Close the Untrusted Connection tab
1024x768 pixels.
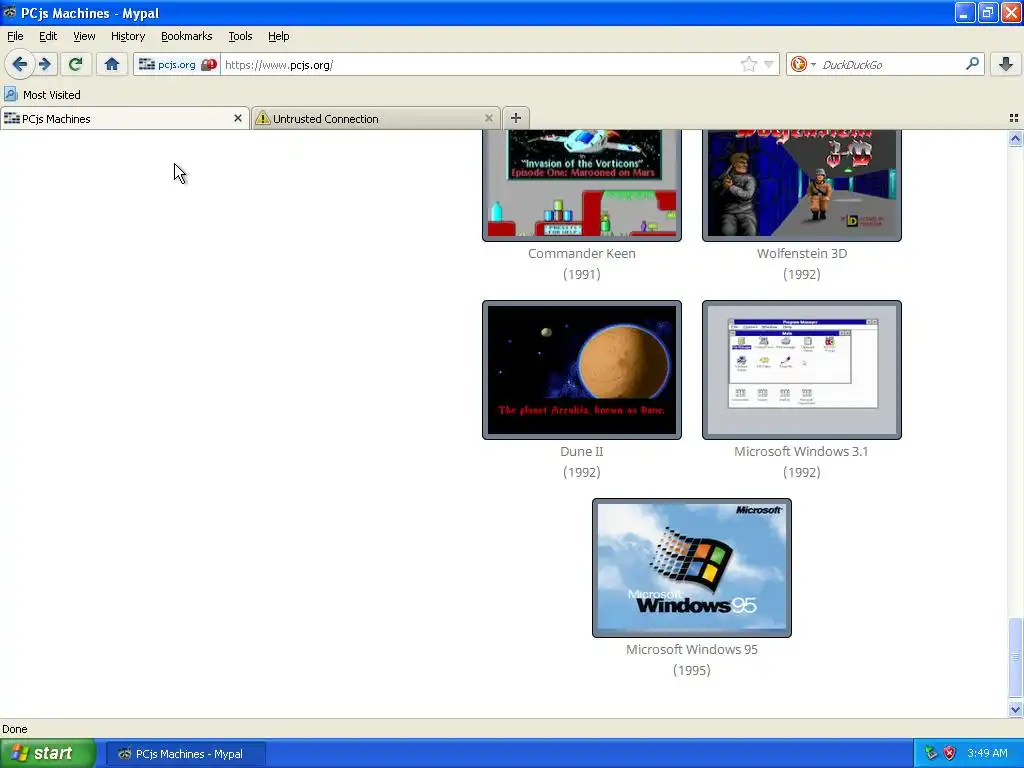488,118
